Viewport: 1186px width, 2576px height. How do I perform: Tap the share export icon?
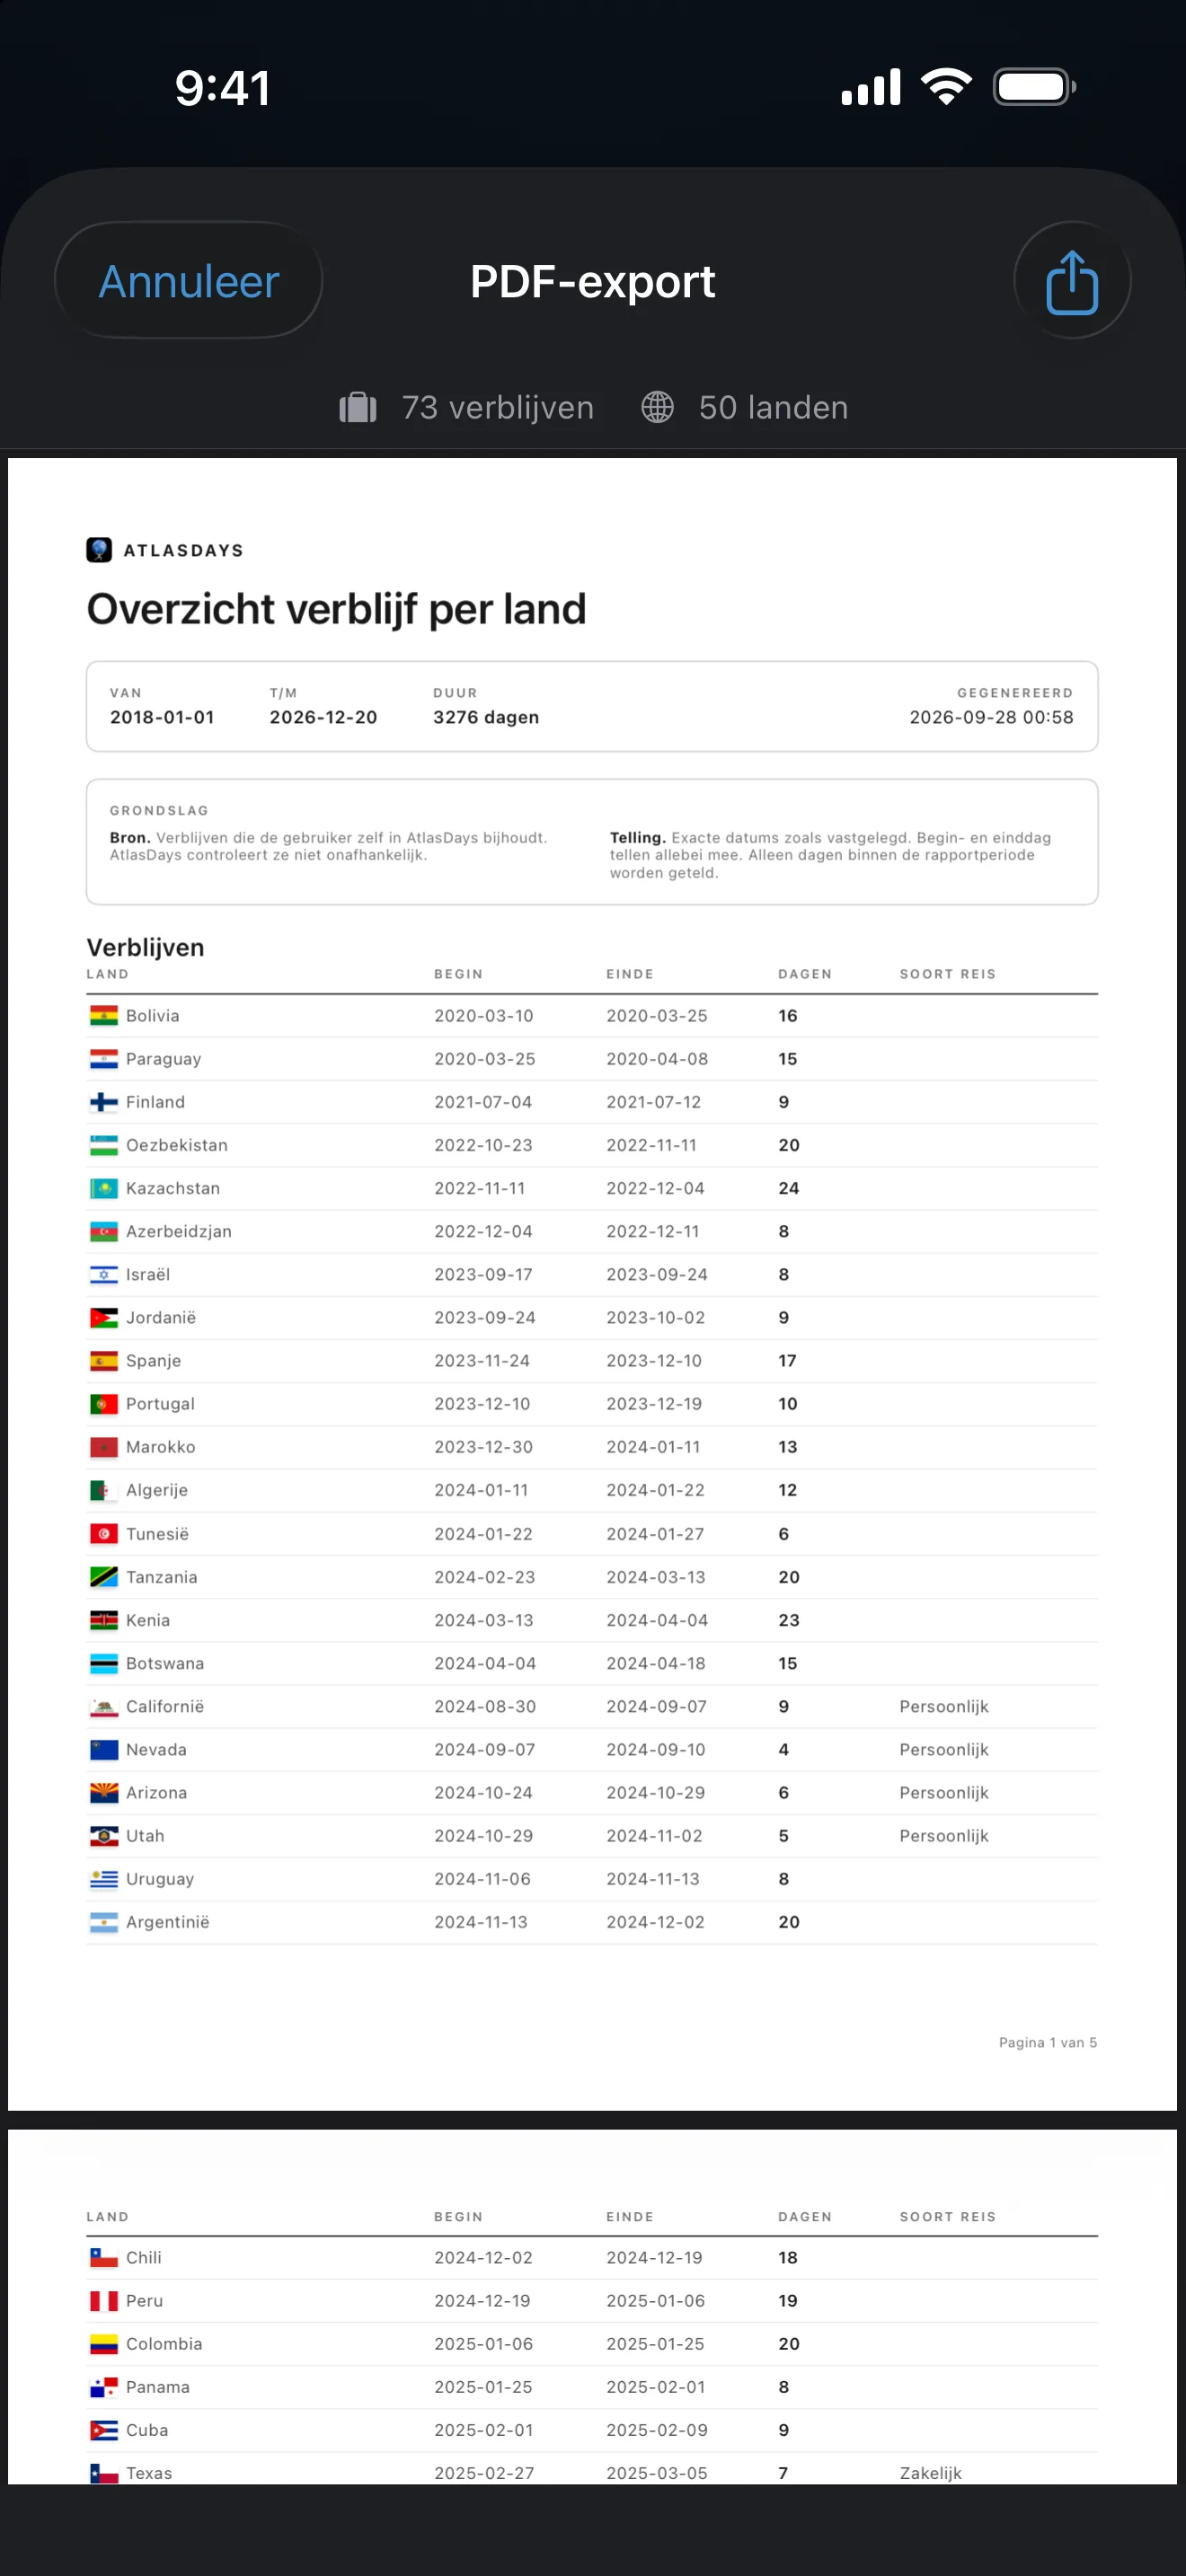(1072, 281)
